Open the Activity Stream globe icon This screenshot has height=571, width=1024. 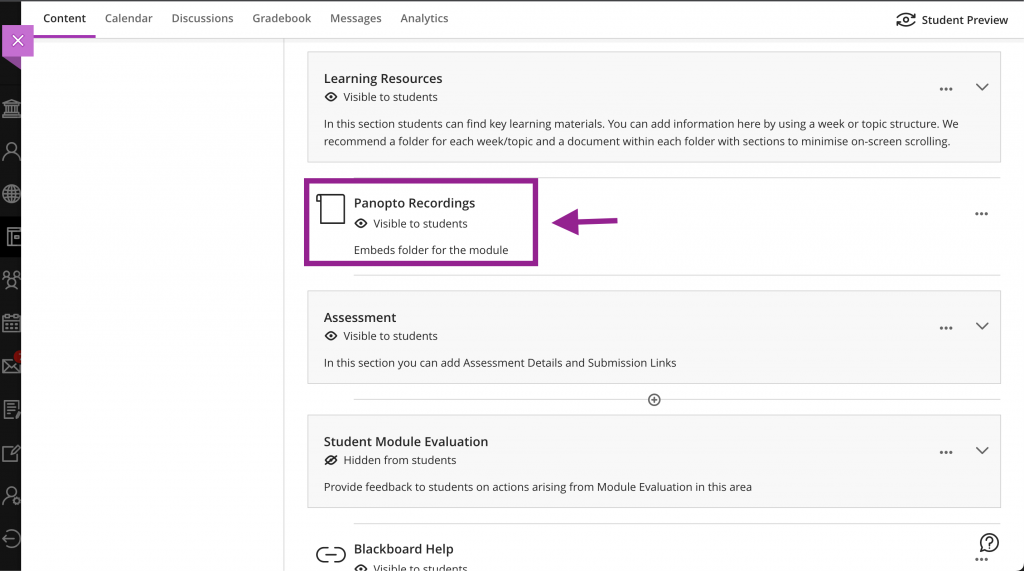[x=11, y=194]
